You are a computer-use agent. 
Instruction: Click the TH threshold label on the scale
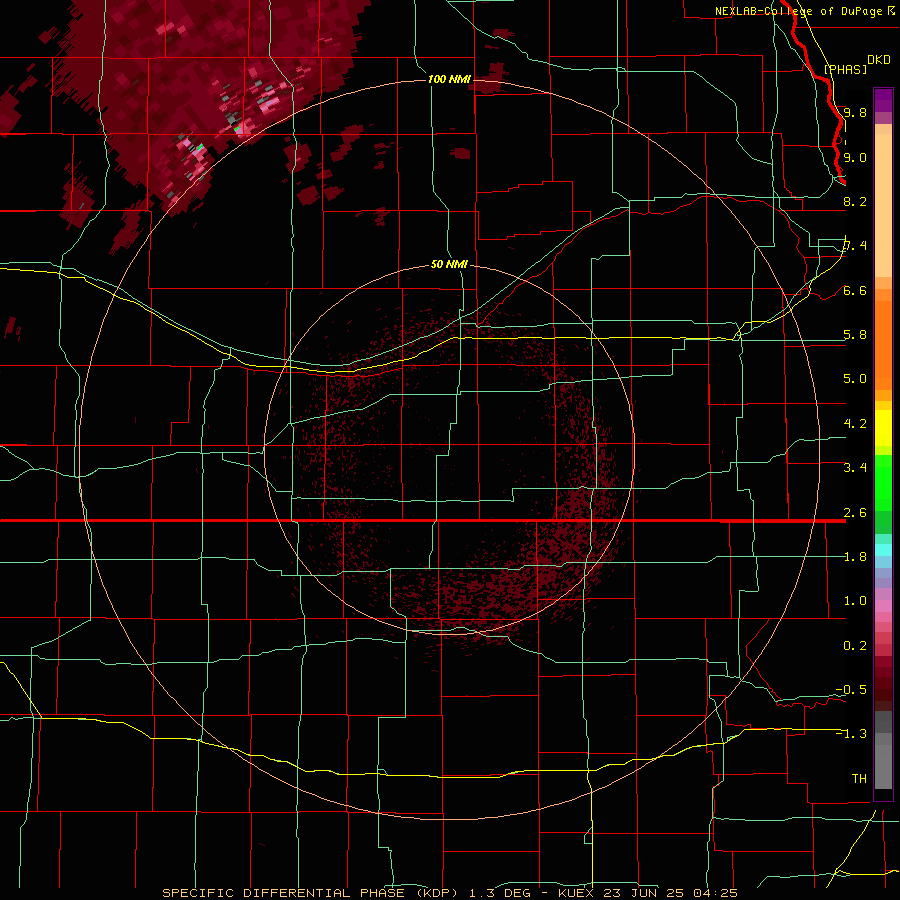(x=859, y=779)
